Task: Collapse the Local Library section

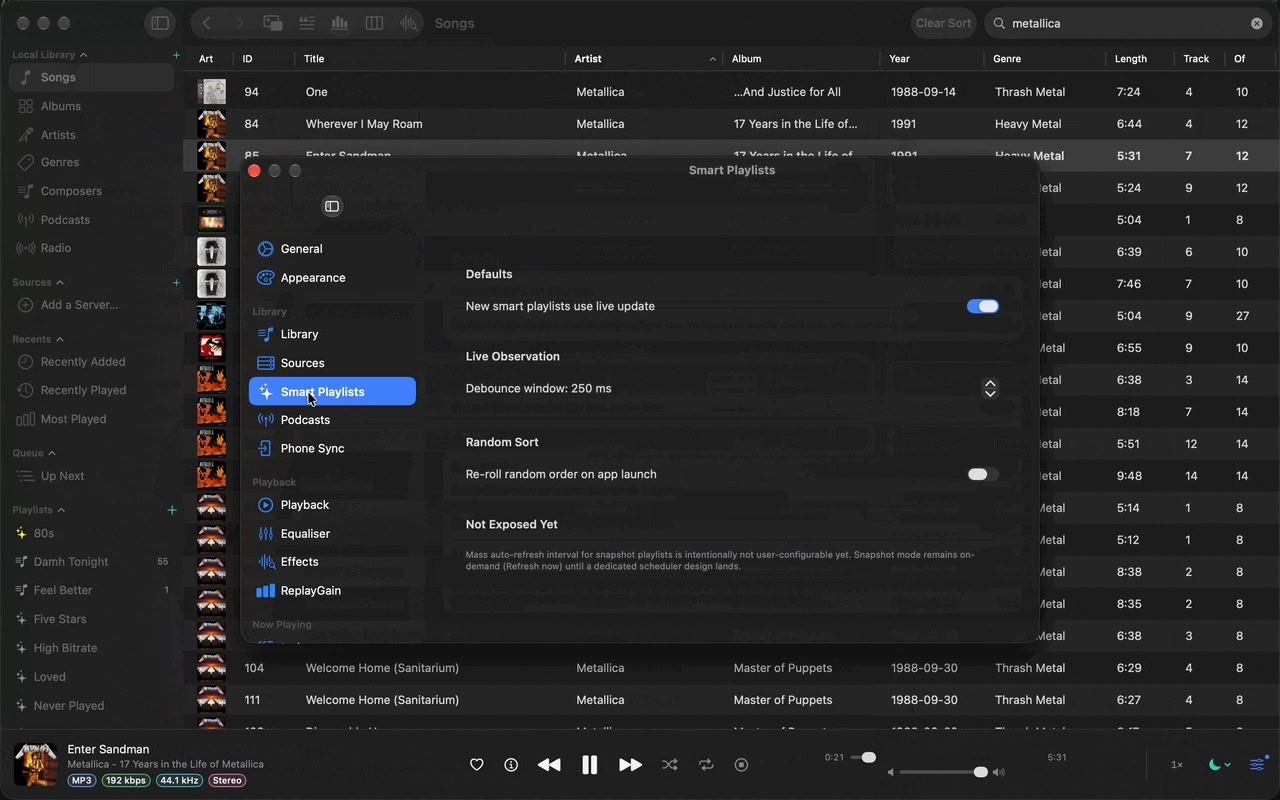Action: coord(83,55)
